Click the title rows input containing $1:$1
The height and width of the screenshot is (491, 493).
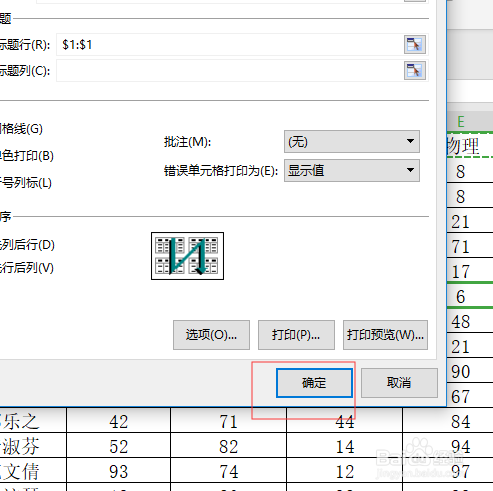click(230, 44)
